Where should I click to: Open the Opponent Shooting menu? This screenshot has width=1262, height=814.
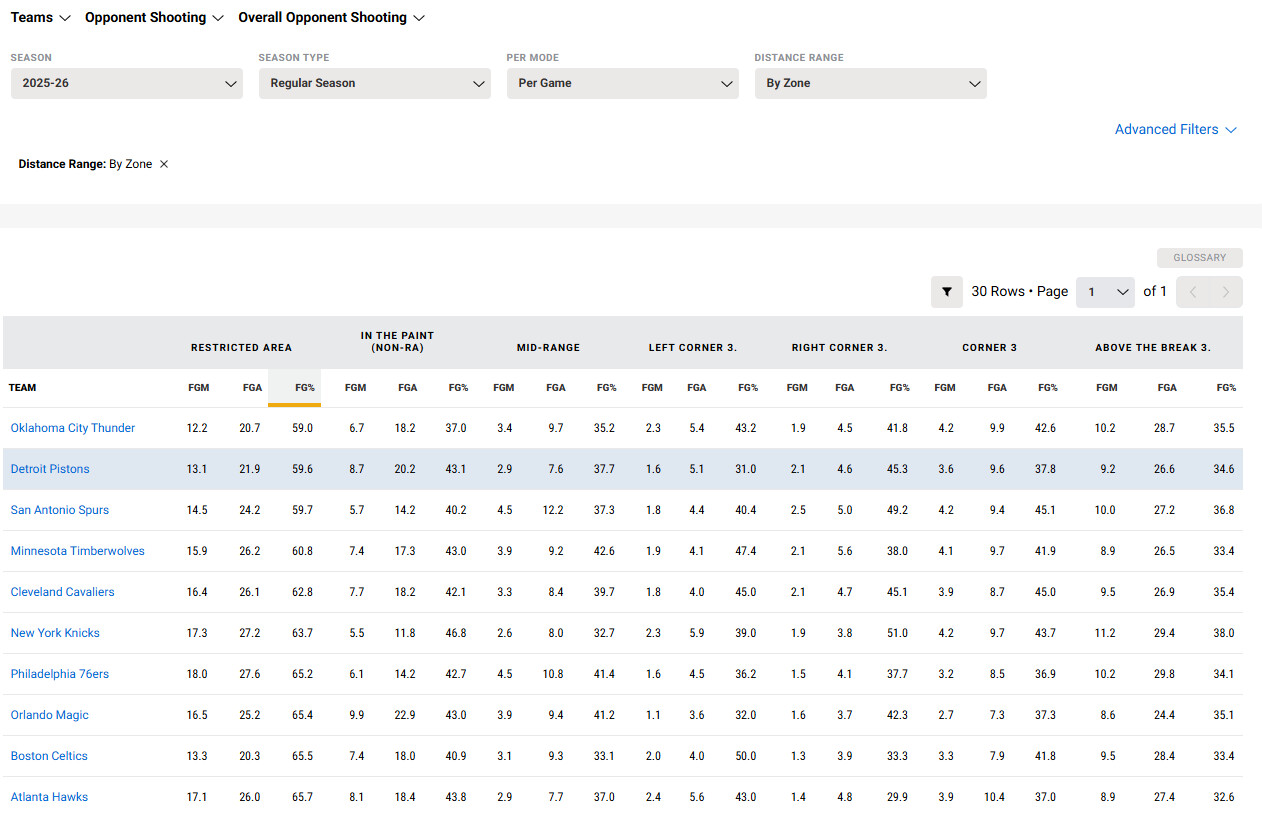click(154, 18)
